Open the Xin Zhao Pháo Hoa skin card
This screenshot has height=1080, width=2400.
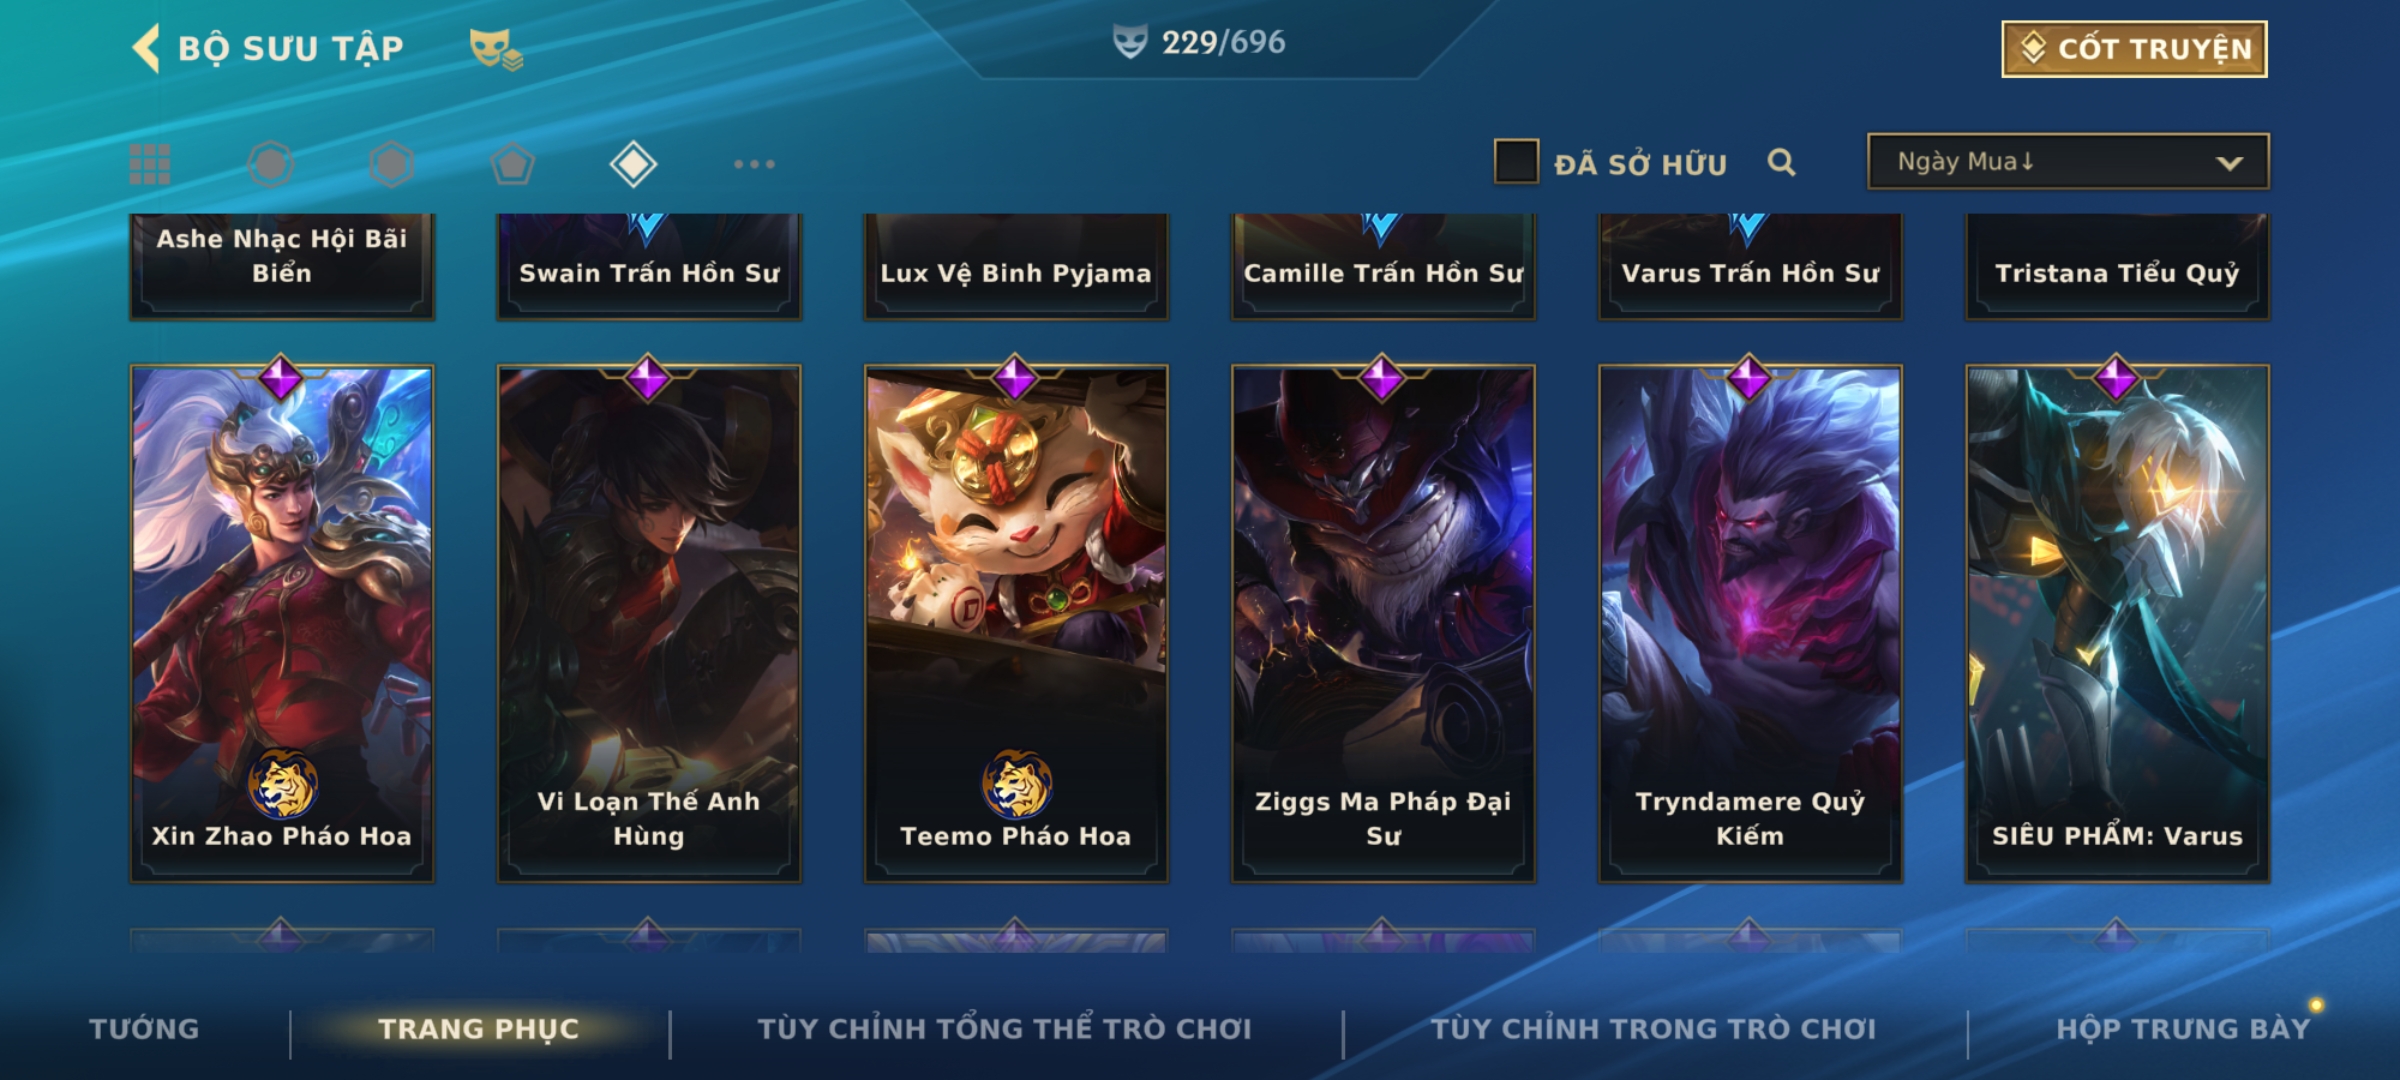point(282,623)
